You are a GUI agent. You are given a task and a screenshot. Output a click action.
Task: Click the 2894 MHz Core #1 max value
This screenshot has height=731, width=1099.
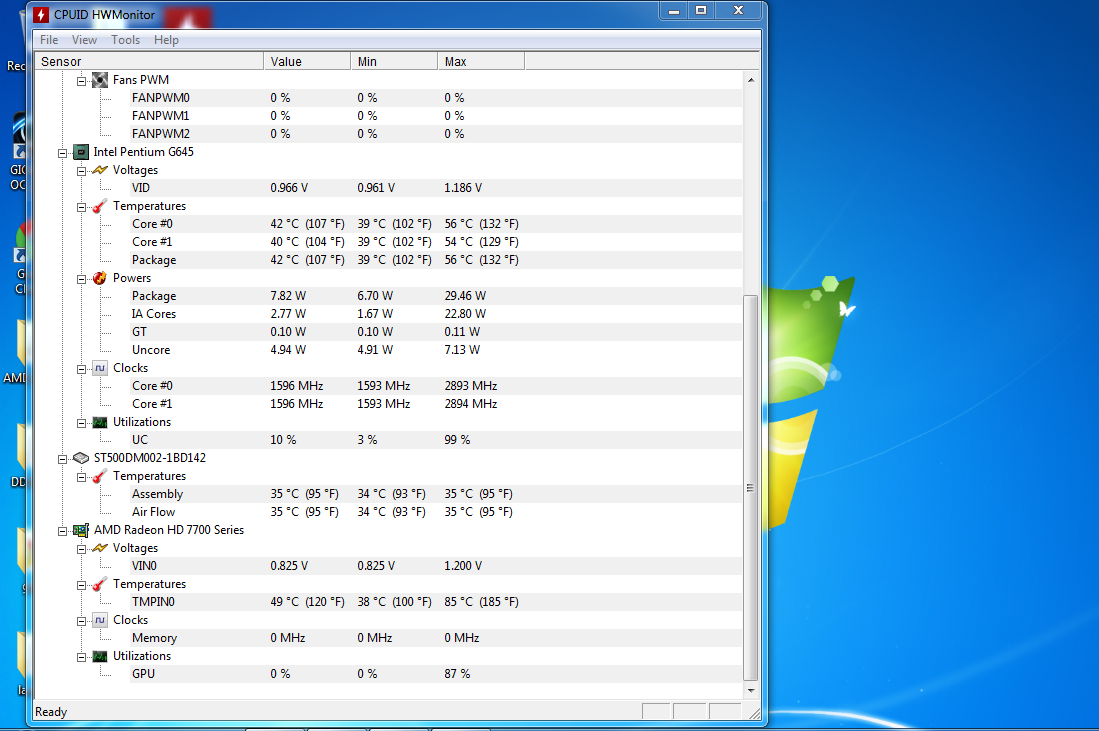[x=470, y=404]
